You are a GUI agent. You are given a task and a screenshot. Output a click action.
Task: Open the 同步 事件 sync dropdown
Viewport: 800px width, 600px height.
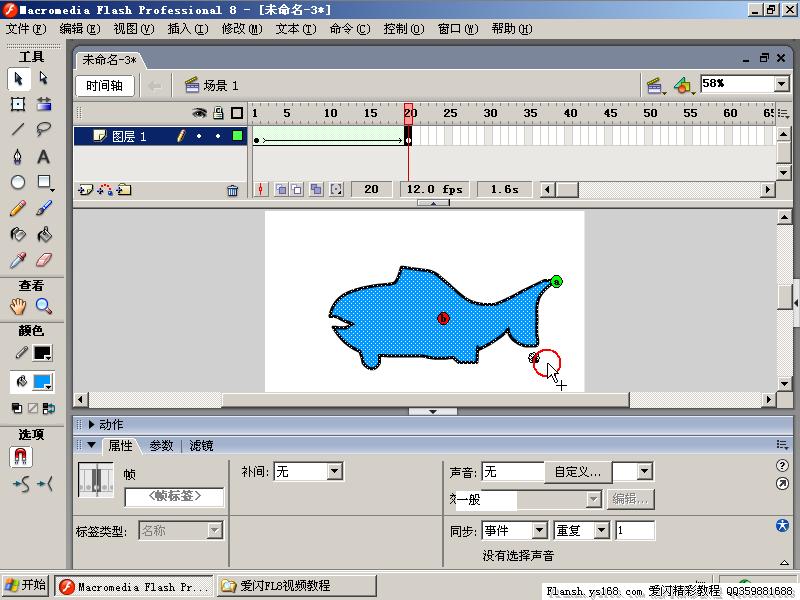(x=540, y=531)
